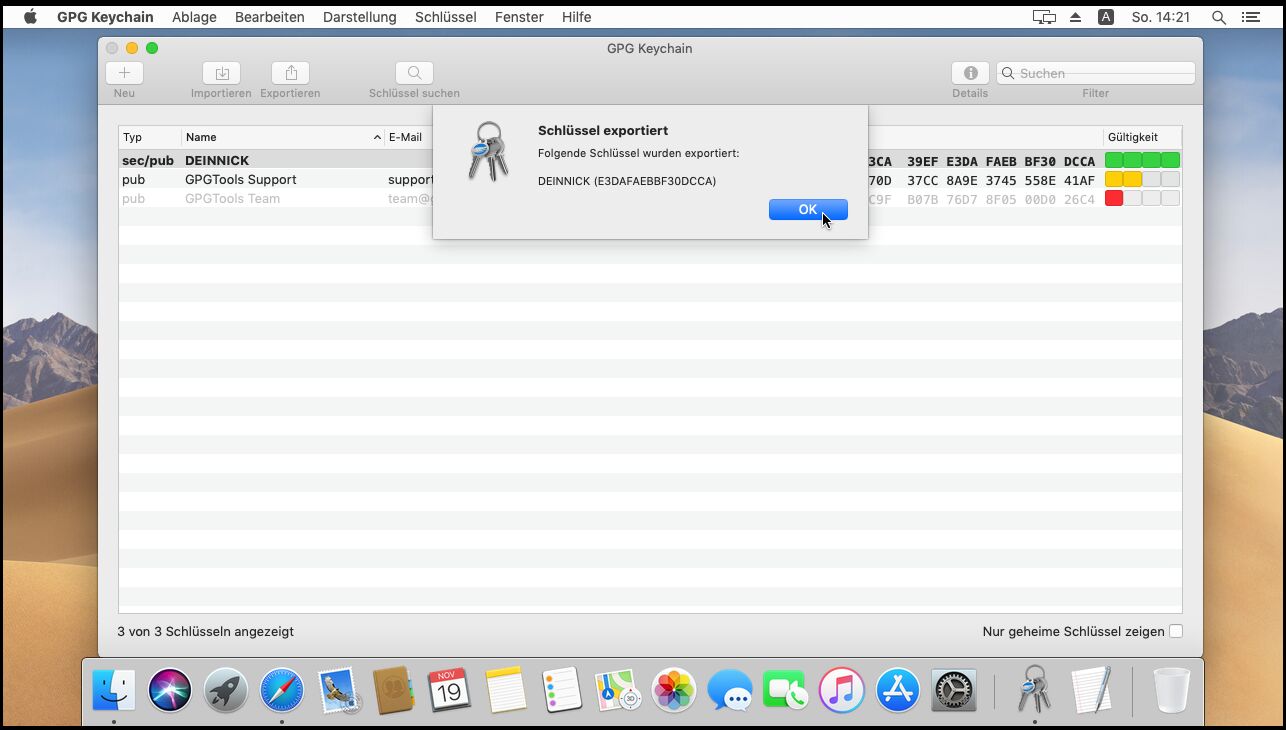Click the Exportieren toolbar icon
1286x730 pixels.
click(x=290, y=73)
